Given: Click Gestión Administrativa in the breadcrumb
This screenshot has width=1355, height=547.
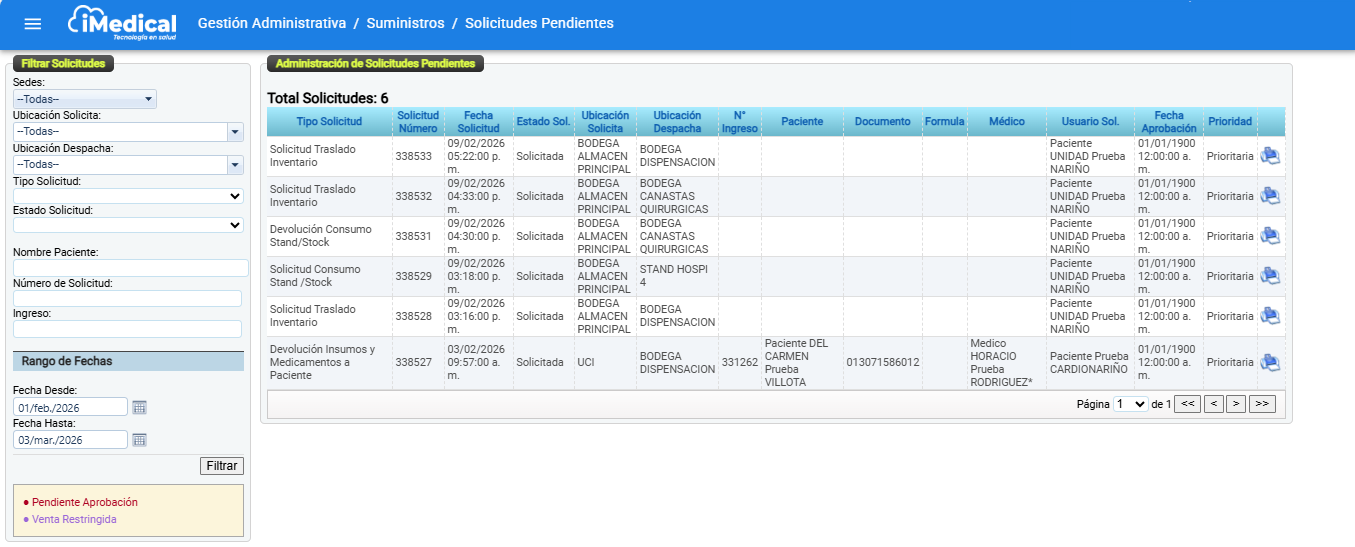Looking at the screenshot, I should point(272,23).
